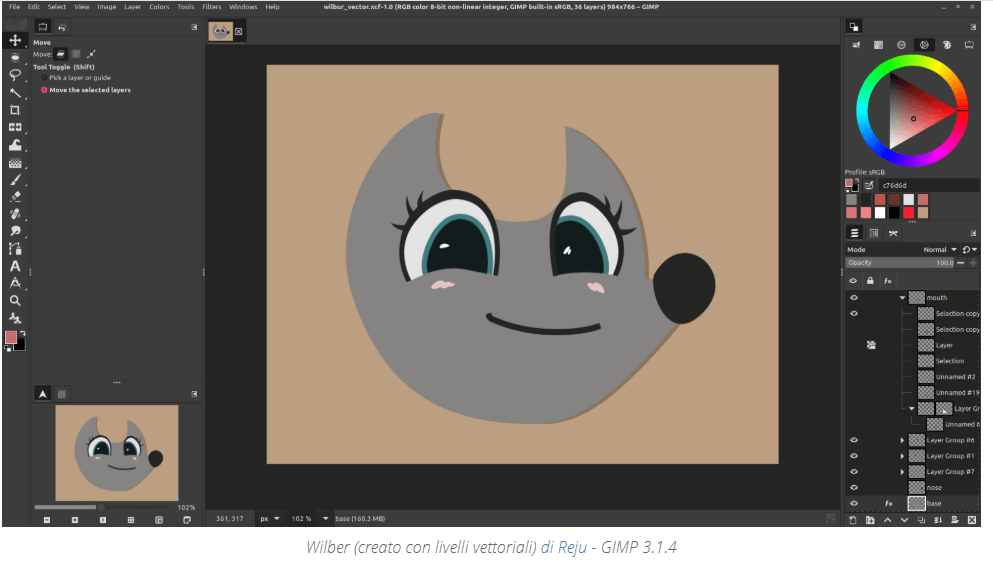Switch to the Paths tab
993x567 pixels.
pos(893,233)
